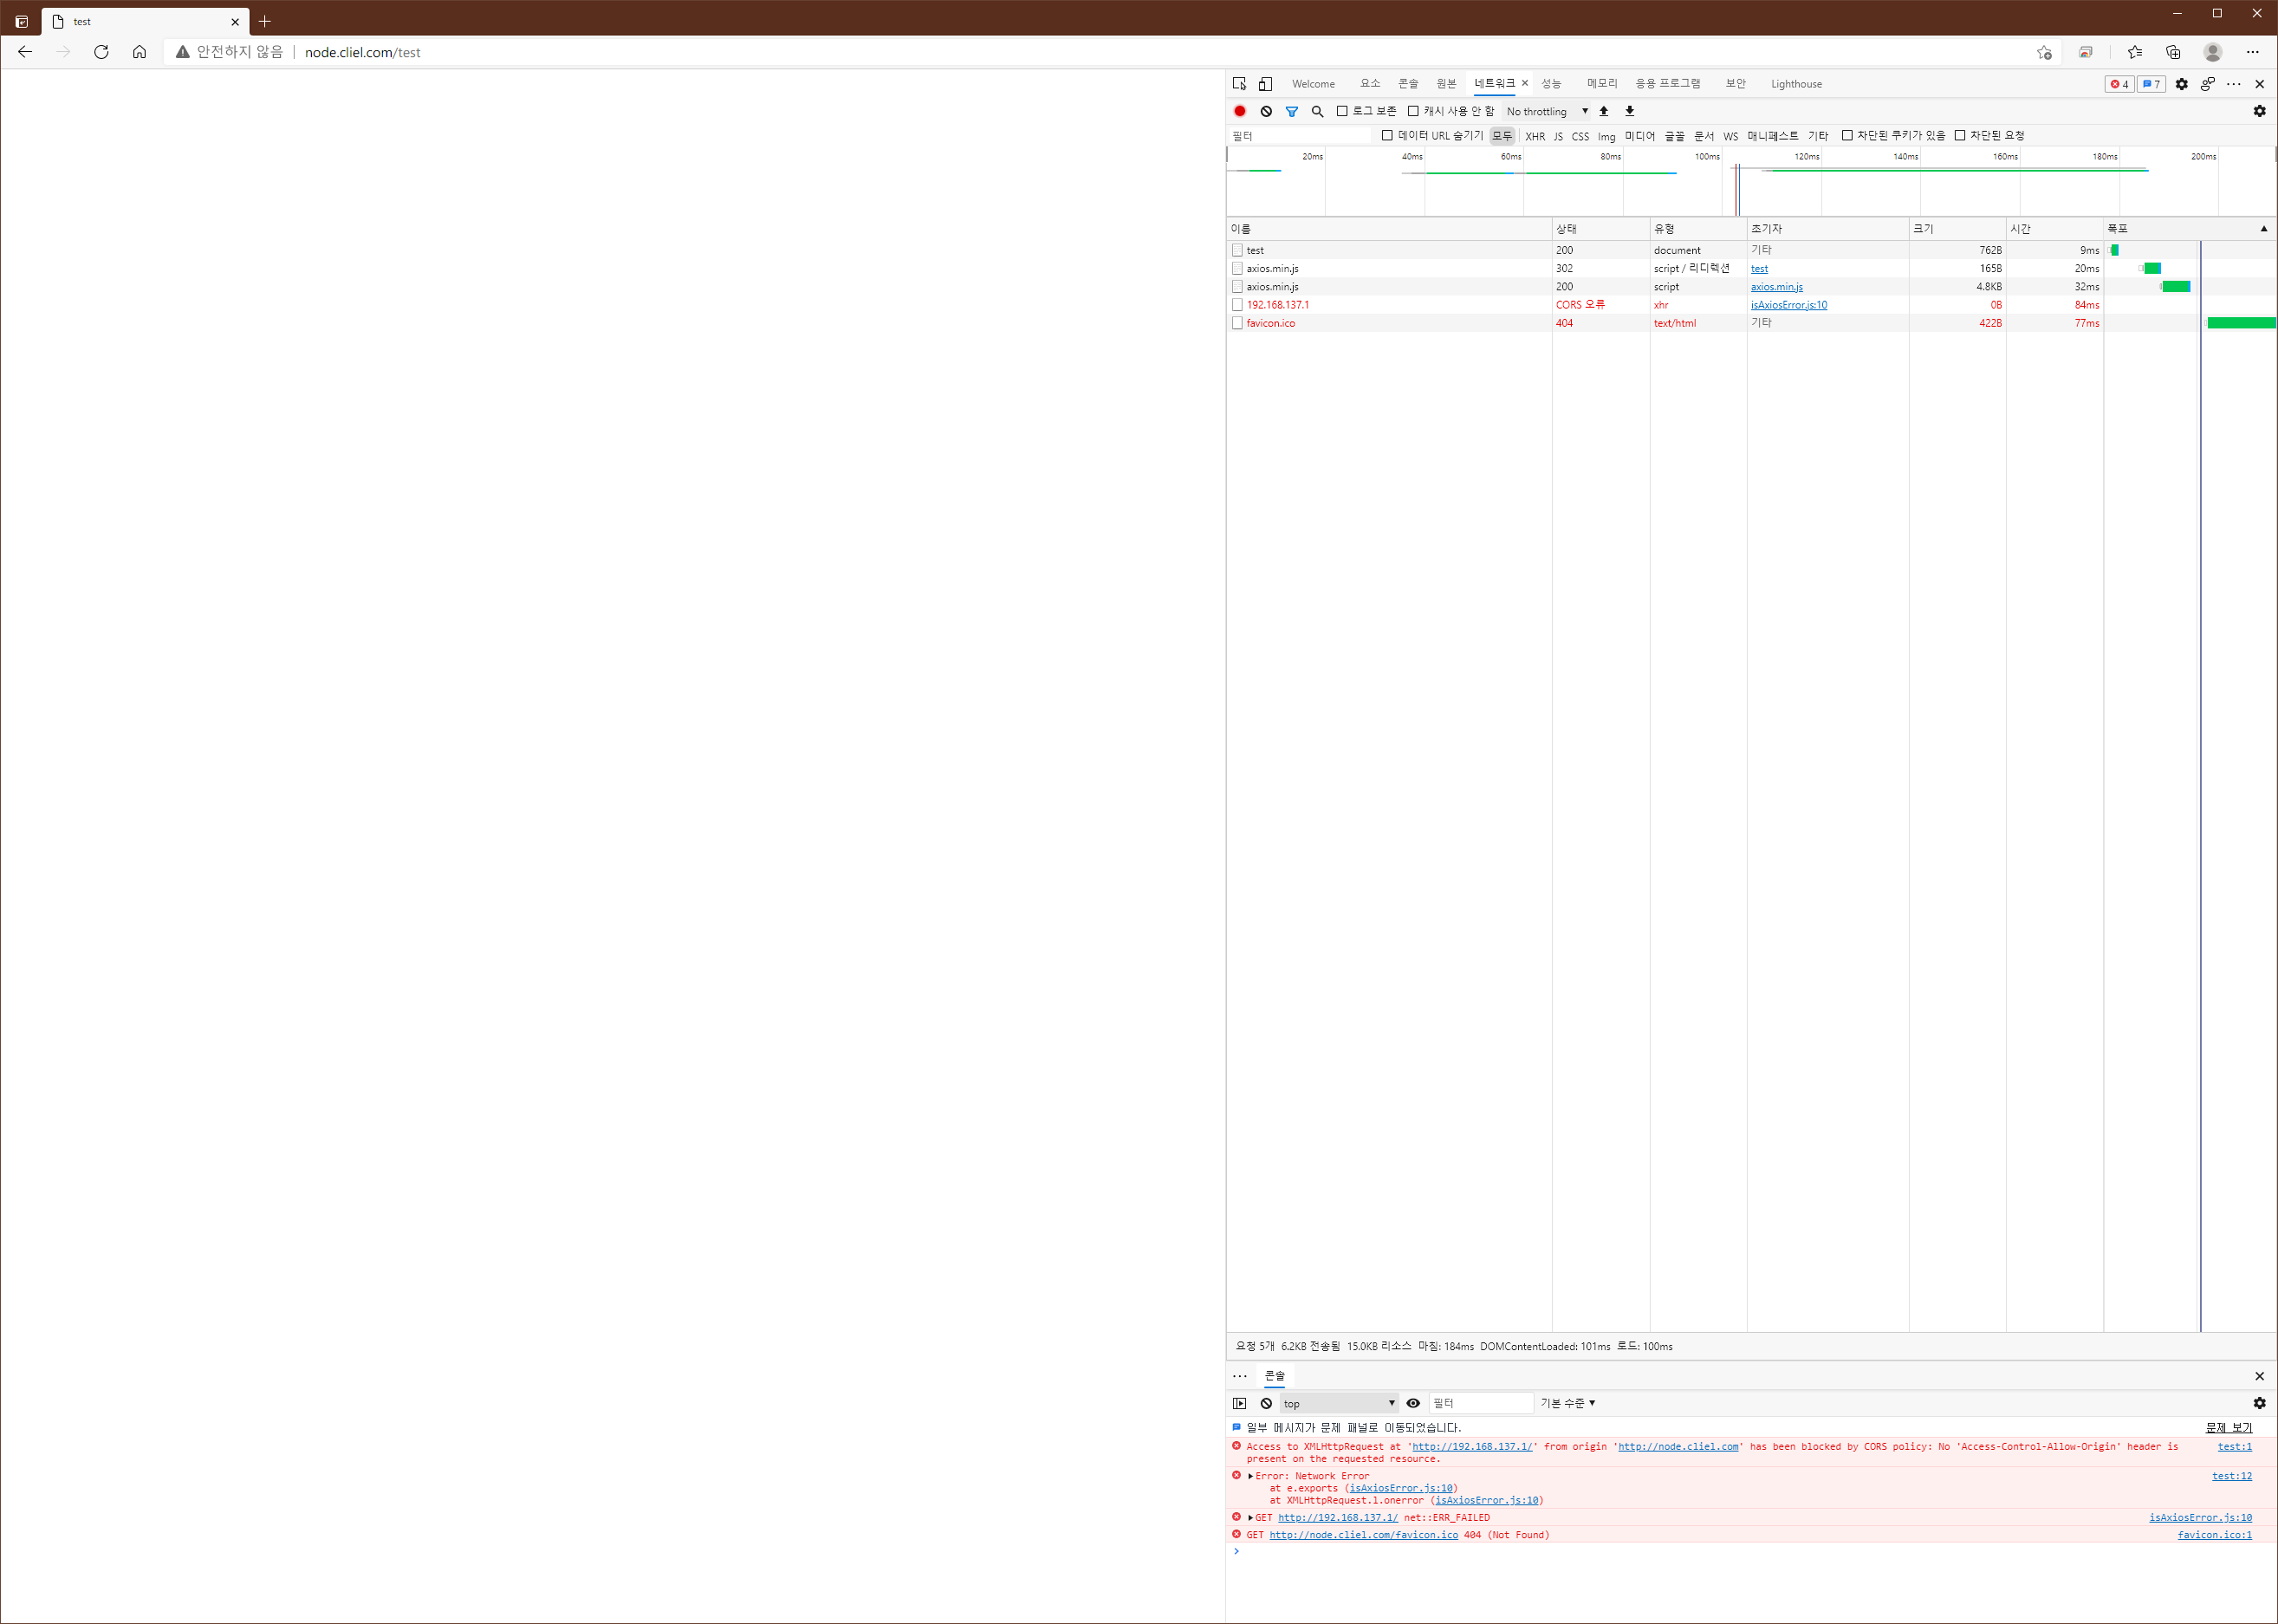Screen dimensions: 2278x1624
Task: Click the network 필터 input field
Action: [x=1300, y=135]
